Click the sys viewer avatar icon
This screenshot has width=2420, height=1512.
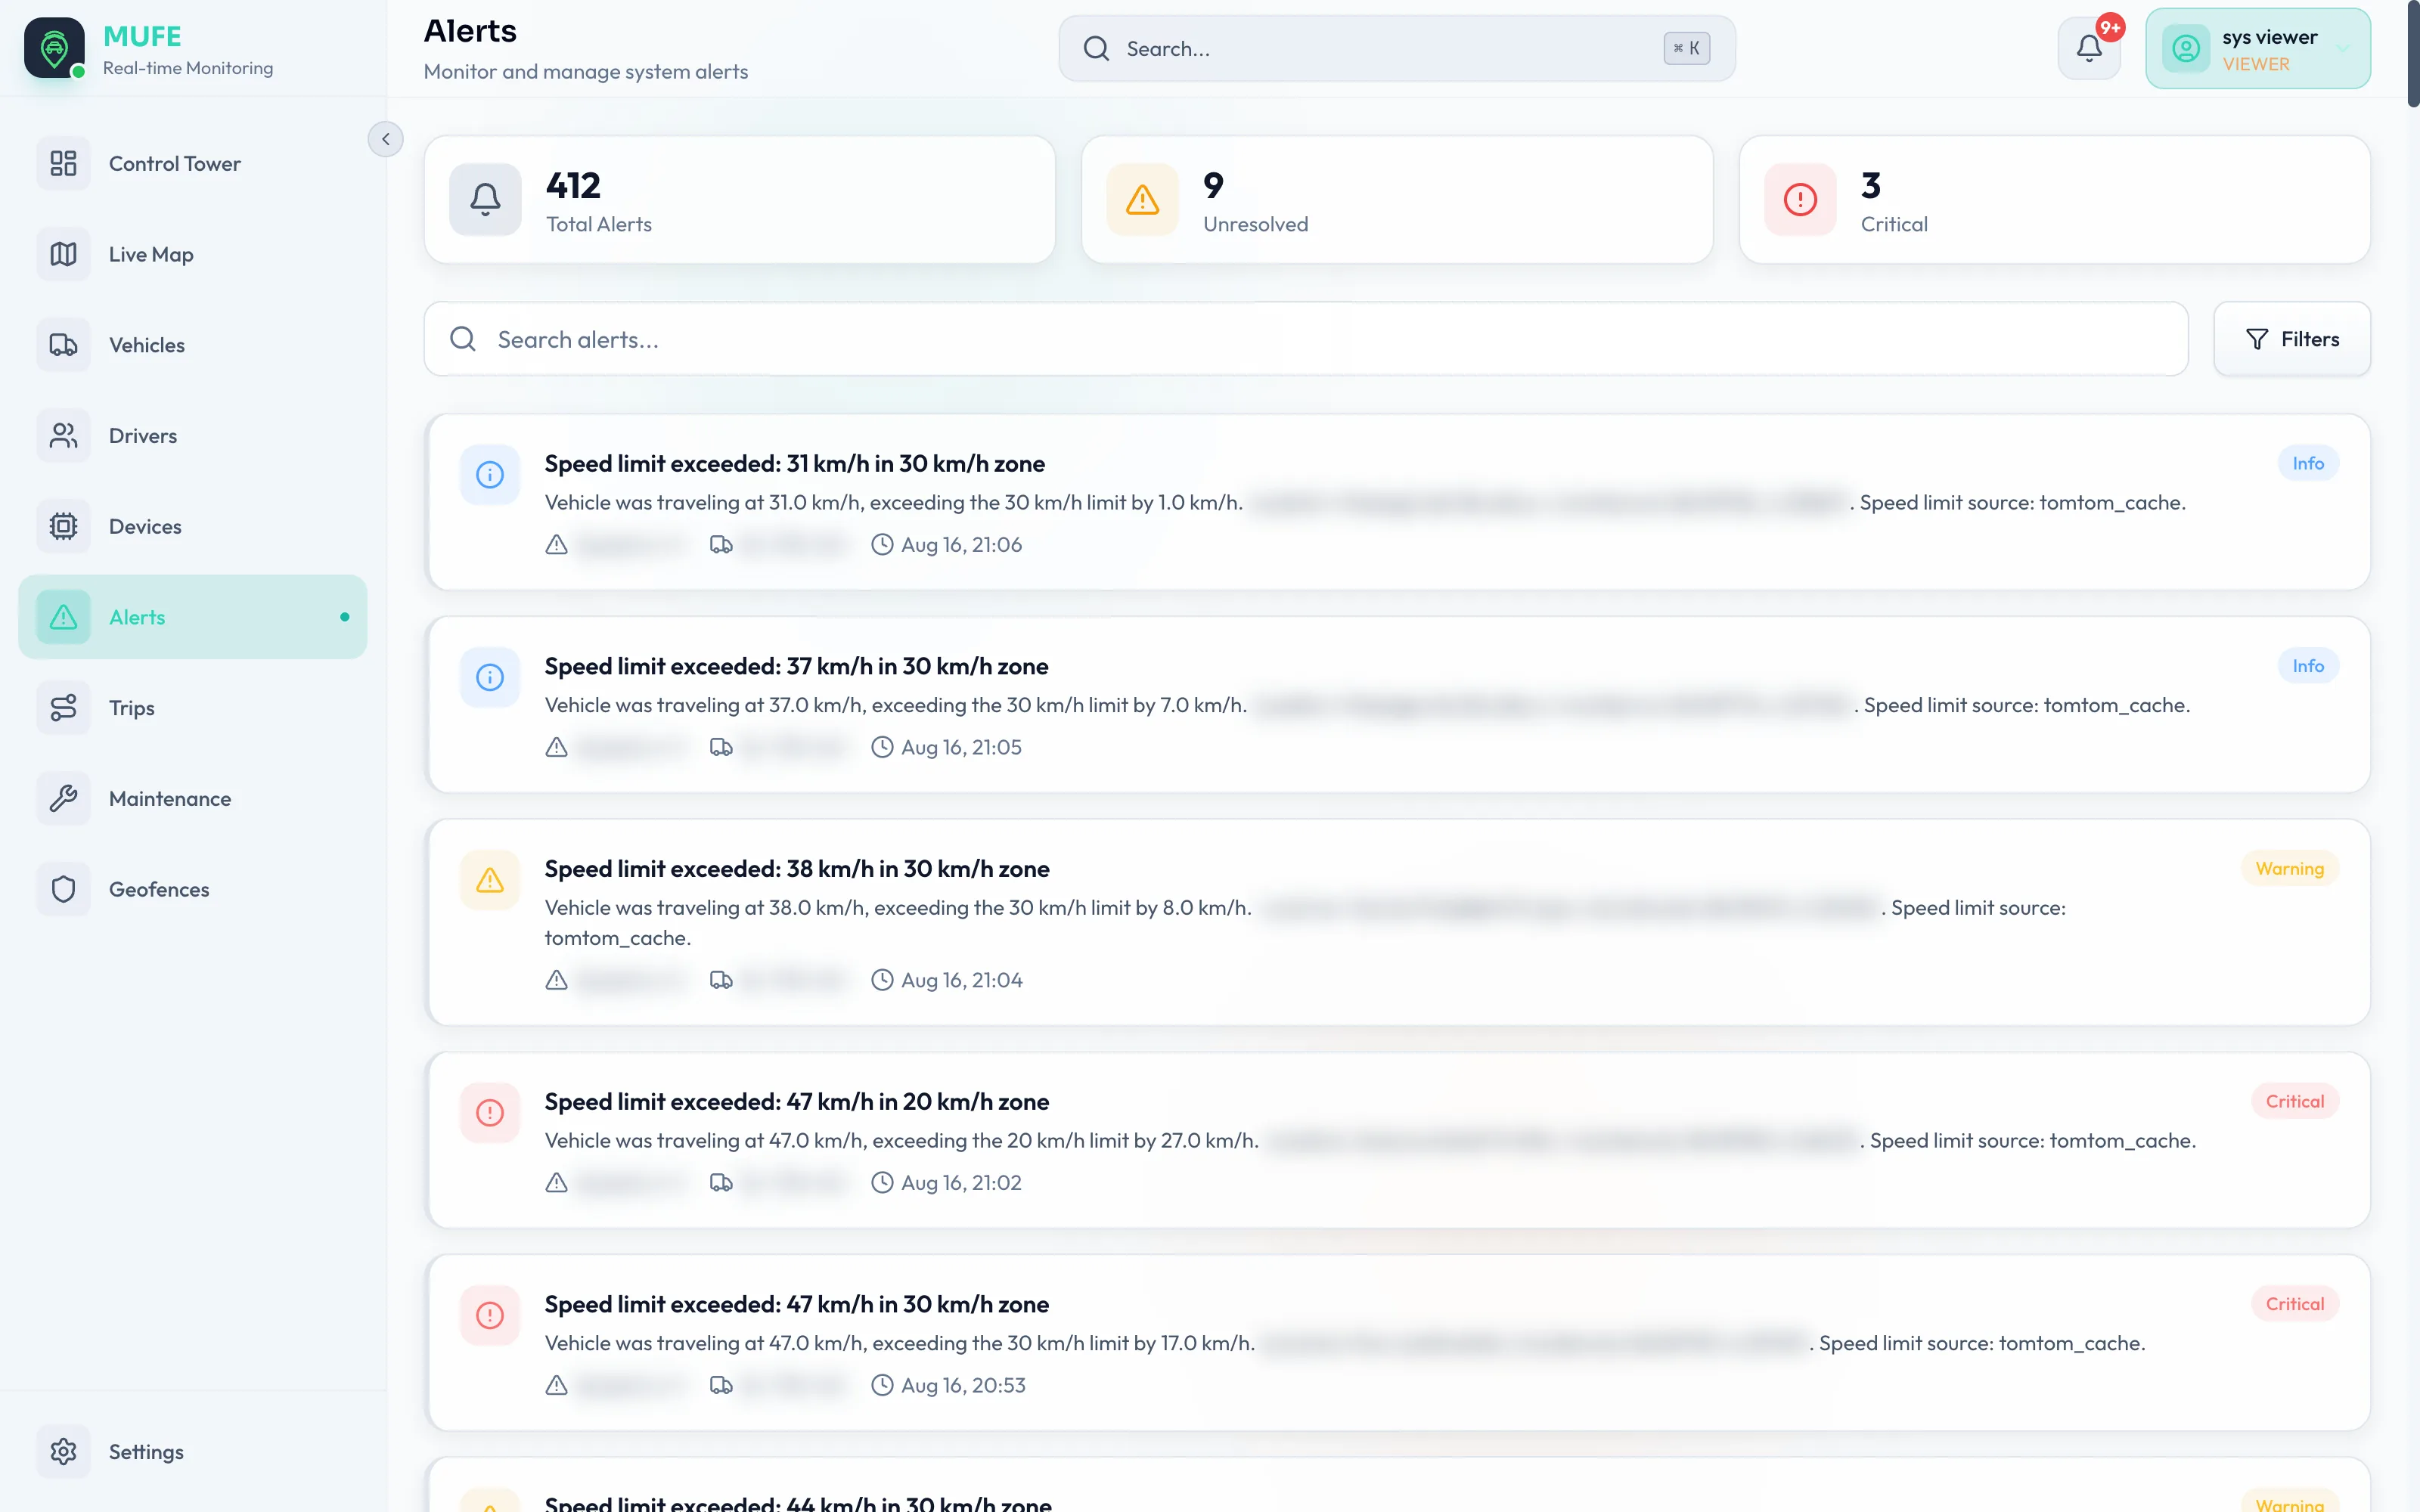pos(2186,49)
